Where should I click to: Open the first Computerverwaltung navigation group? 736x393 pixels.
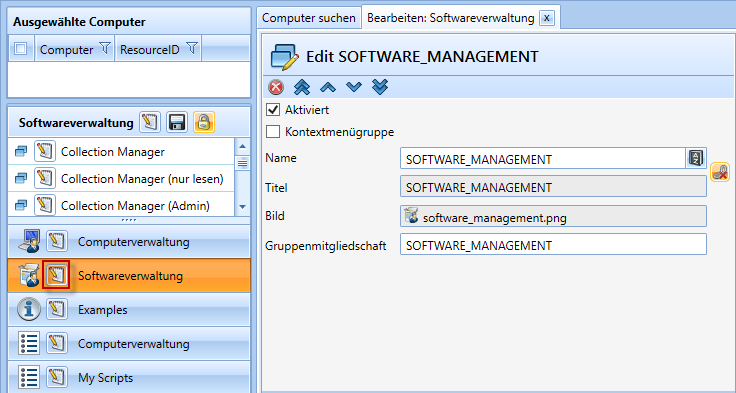pyautogui.click(x=129, y=241)
